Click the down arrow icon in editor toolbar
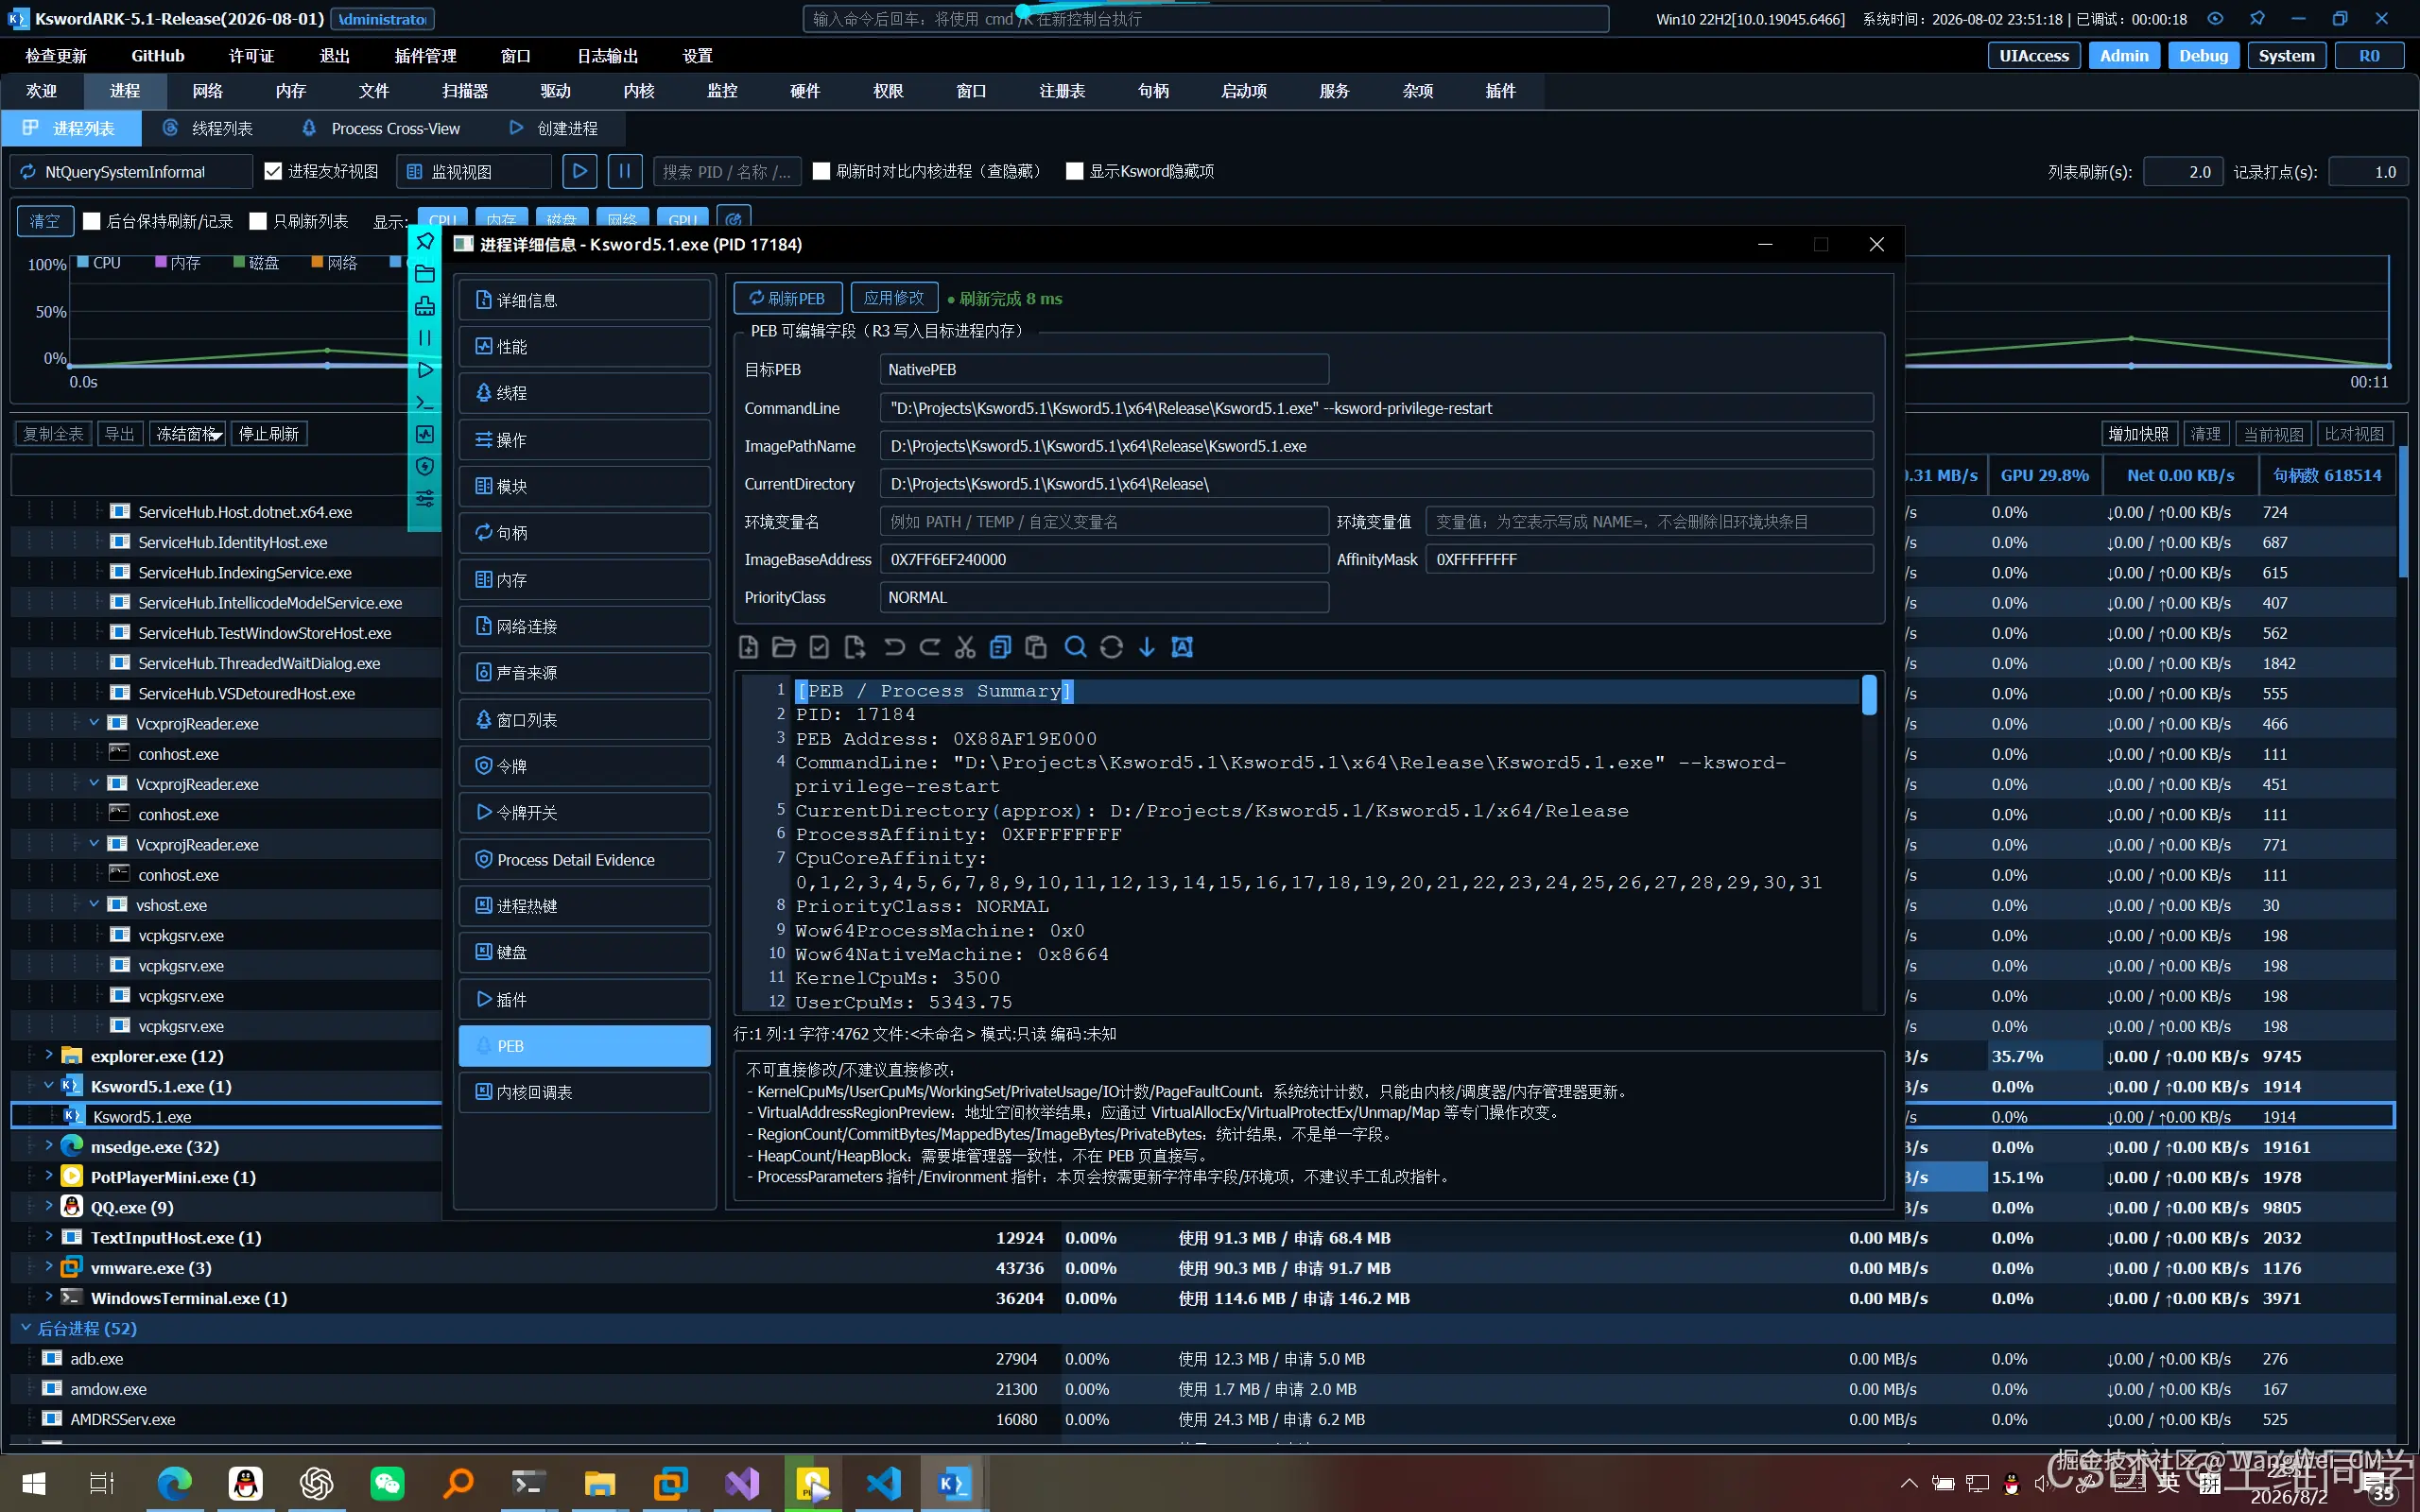 [x=1147, y=647]
